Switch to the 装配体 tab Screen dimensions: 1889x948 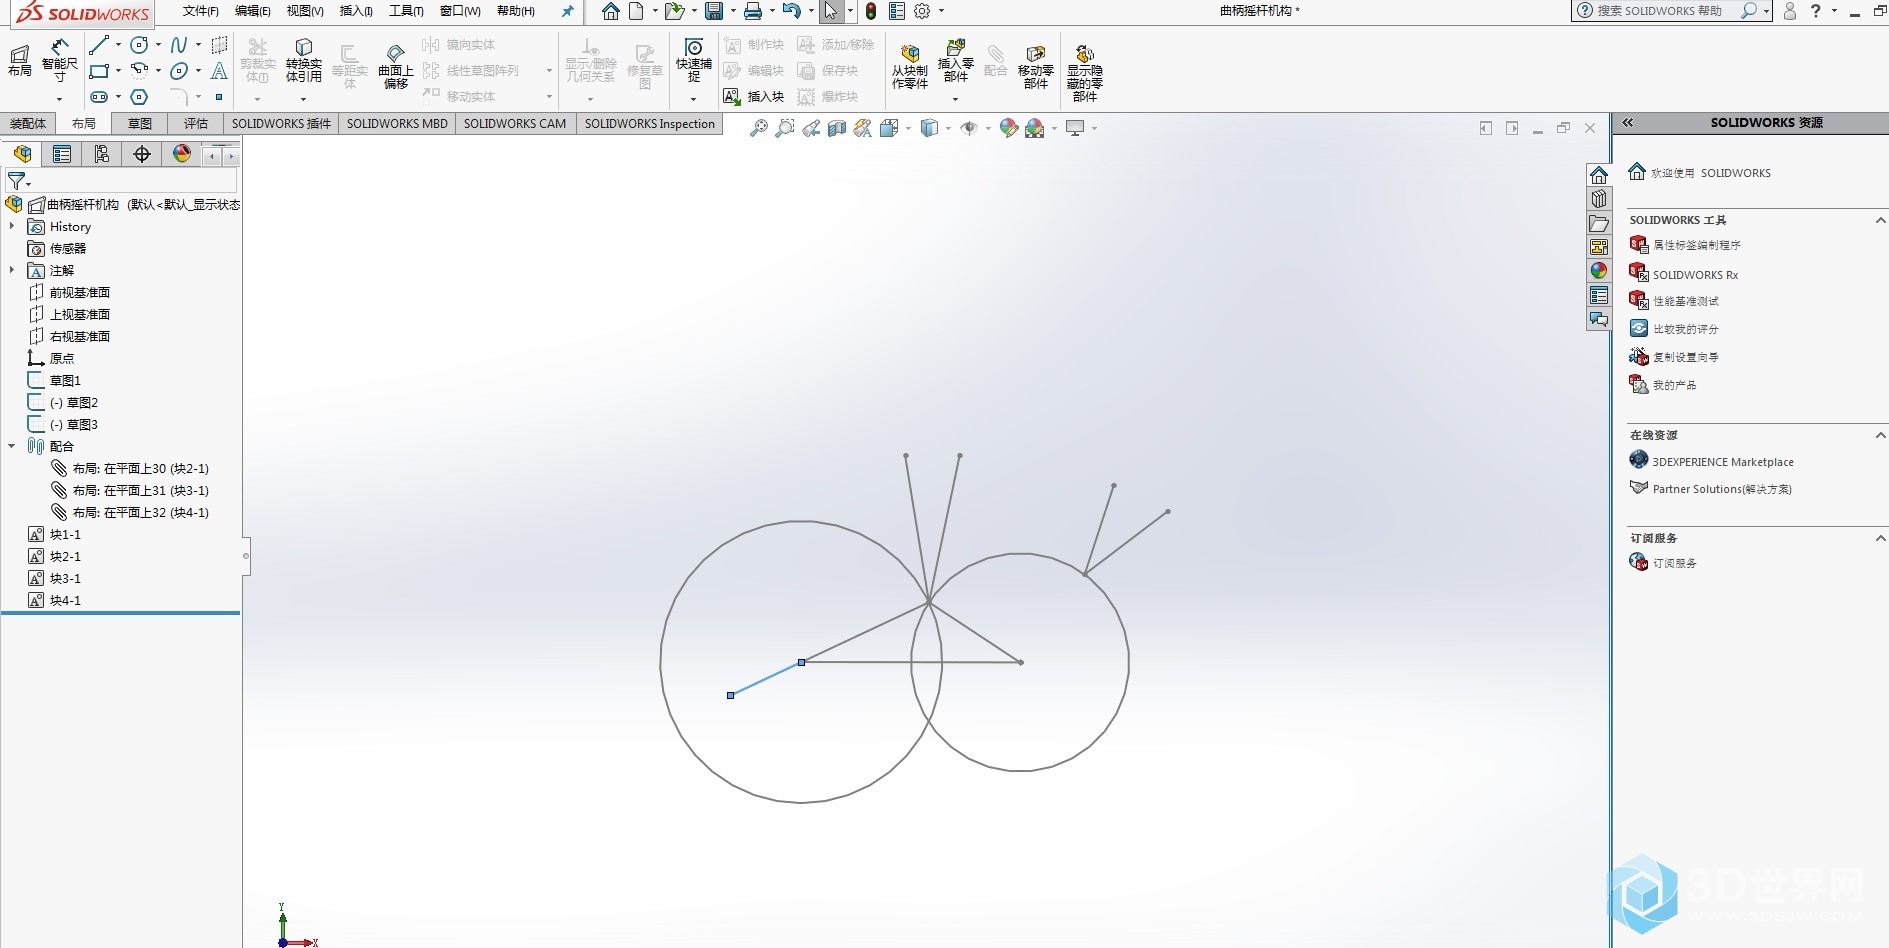tap(28, 124)
